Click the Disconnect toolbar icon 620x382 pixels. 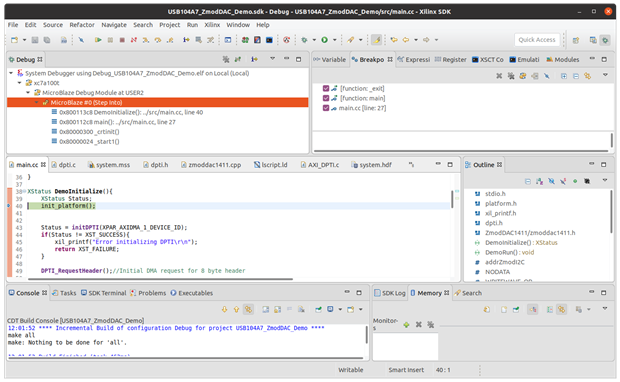tap(134, 40)
